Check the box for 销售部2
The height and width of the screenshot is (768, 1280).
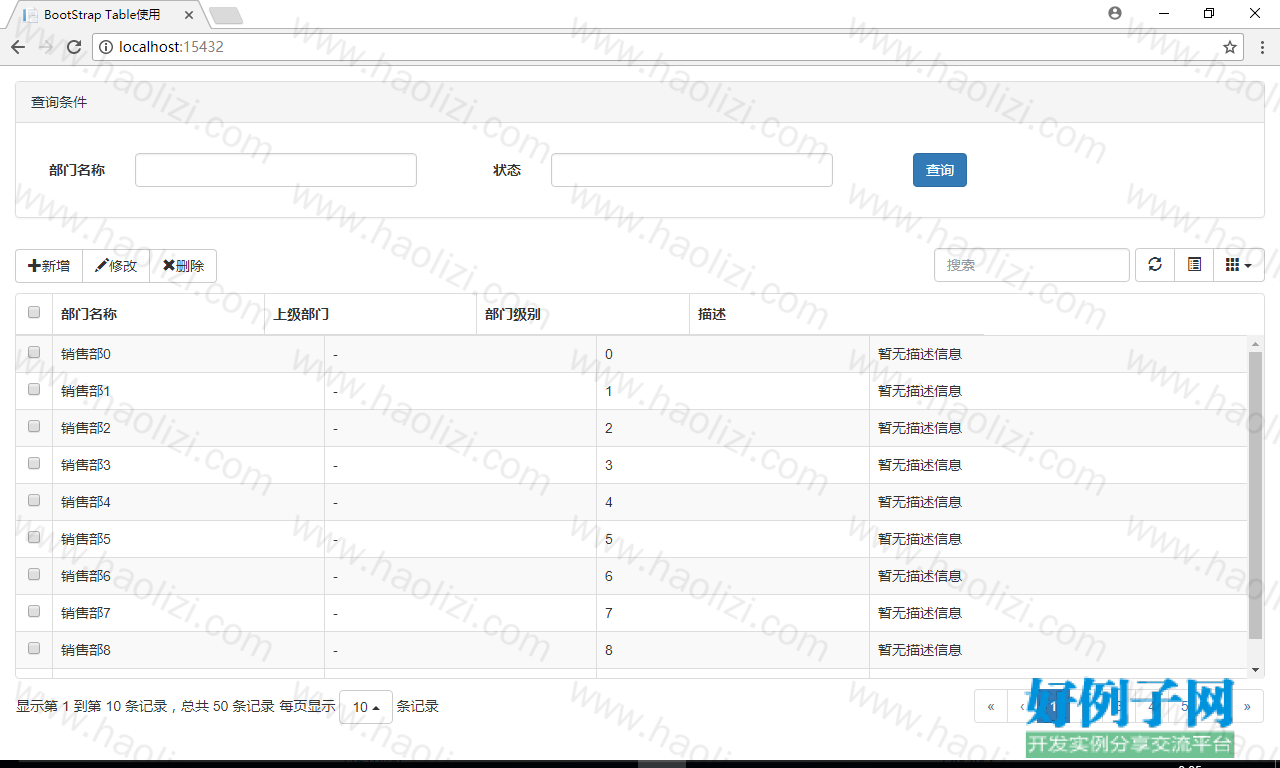pyautogui.click(x=34, y=426)
